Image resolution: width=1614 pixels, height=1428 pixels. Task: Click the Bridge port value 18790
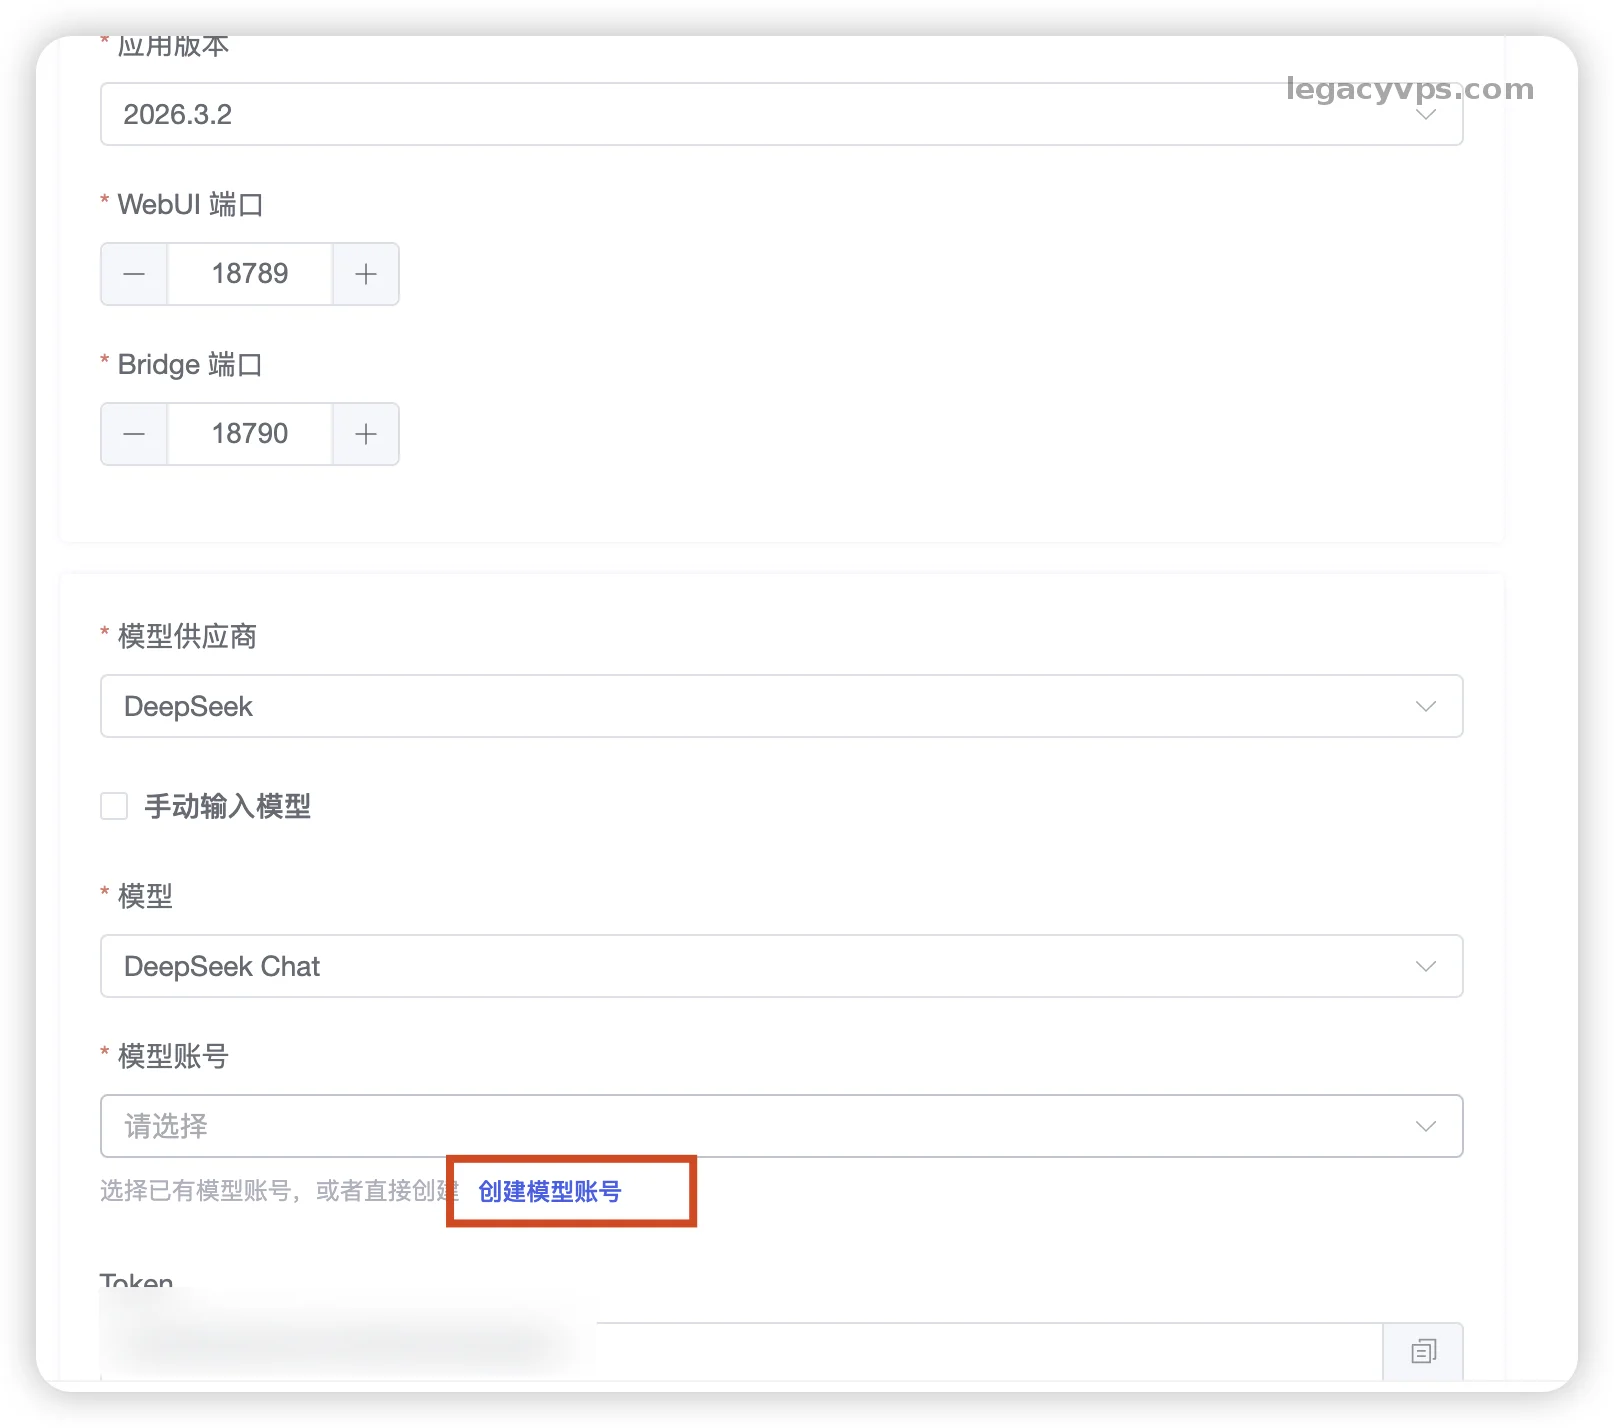tap(250, 434)
